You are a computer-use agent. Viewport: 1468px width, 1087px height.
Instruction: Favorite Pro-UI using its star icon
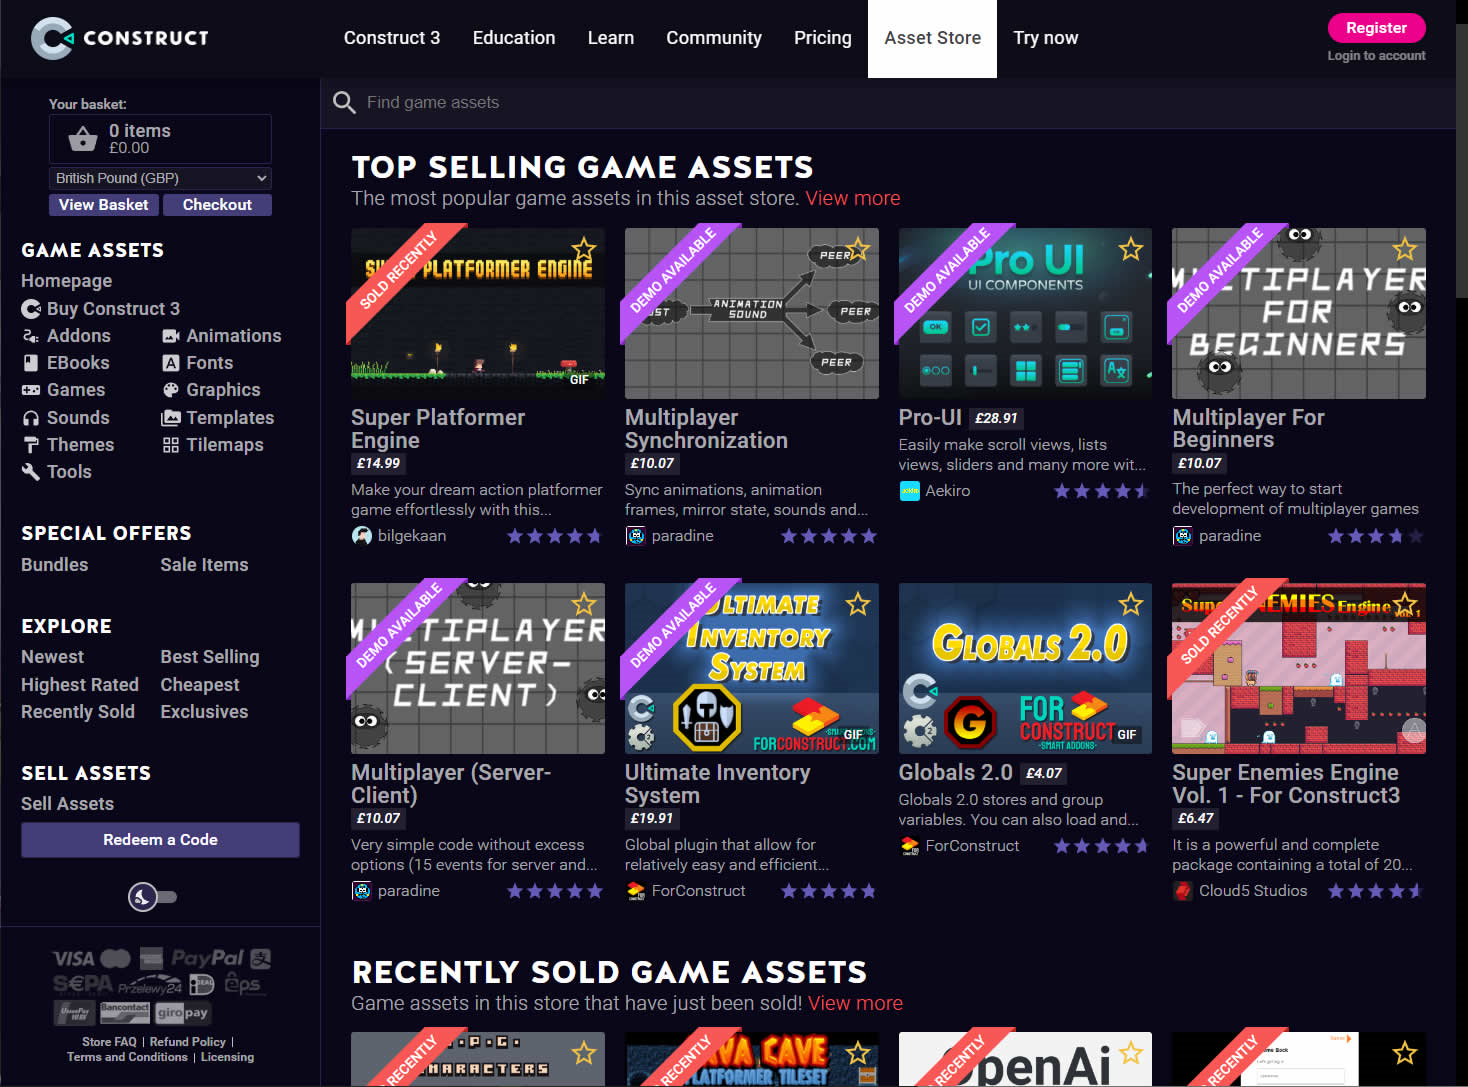(1131, 249)
